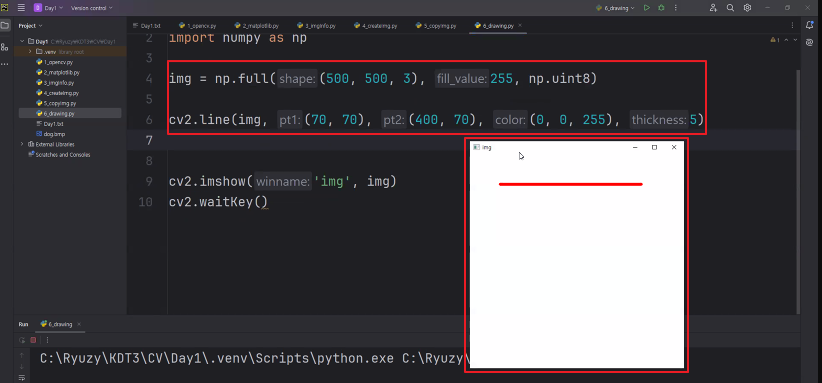Click the red line in img window

tap(571, 184)
